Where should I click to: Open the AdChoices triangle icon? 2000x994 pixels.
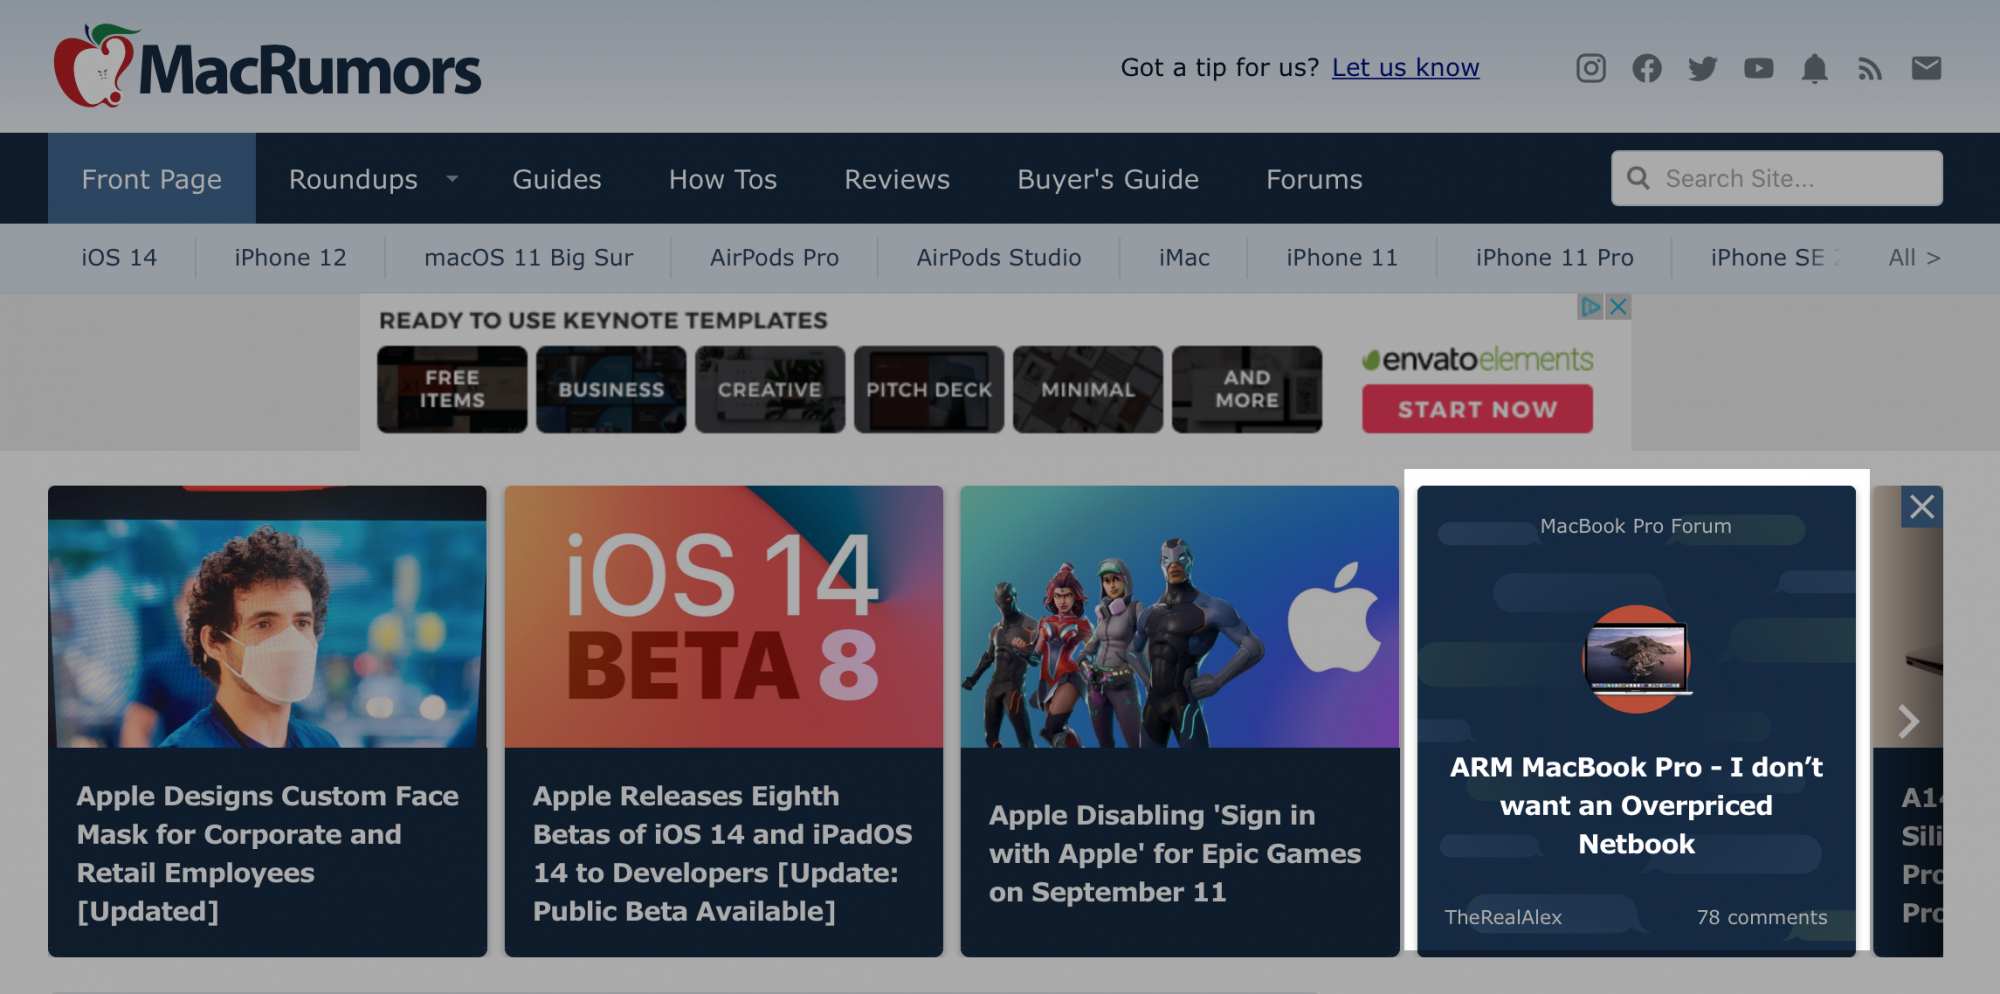pyautogui.click(x=1590, y=306)
